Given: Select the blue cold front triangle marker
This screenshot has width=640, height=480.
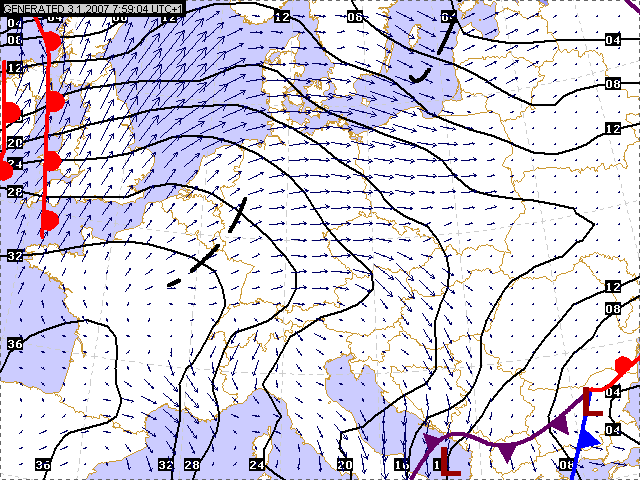Looking at the screenshot, I should click(588, 438).
